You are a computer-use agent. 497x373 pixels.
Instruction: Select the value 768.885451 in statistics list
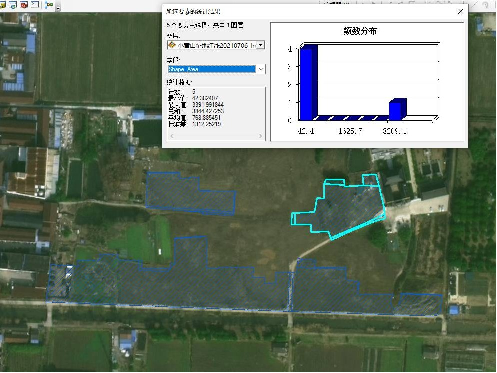pyautogui.click(x=206, y=118)
